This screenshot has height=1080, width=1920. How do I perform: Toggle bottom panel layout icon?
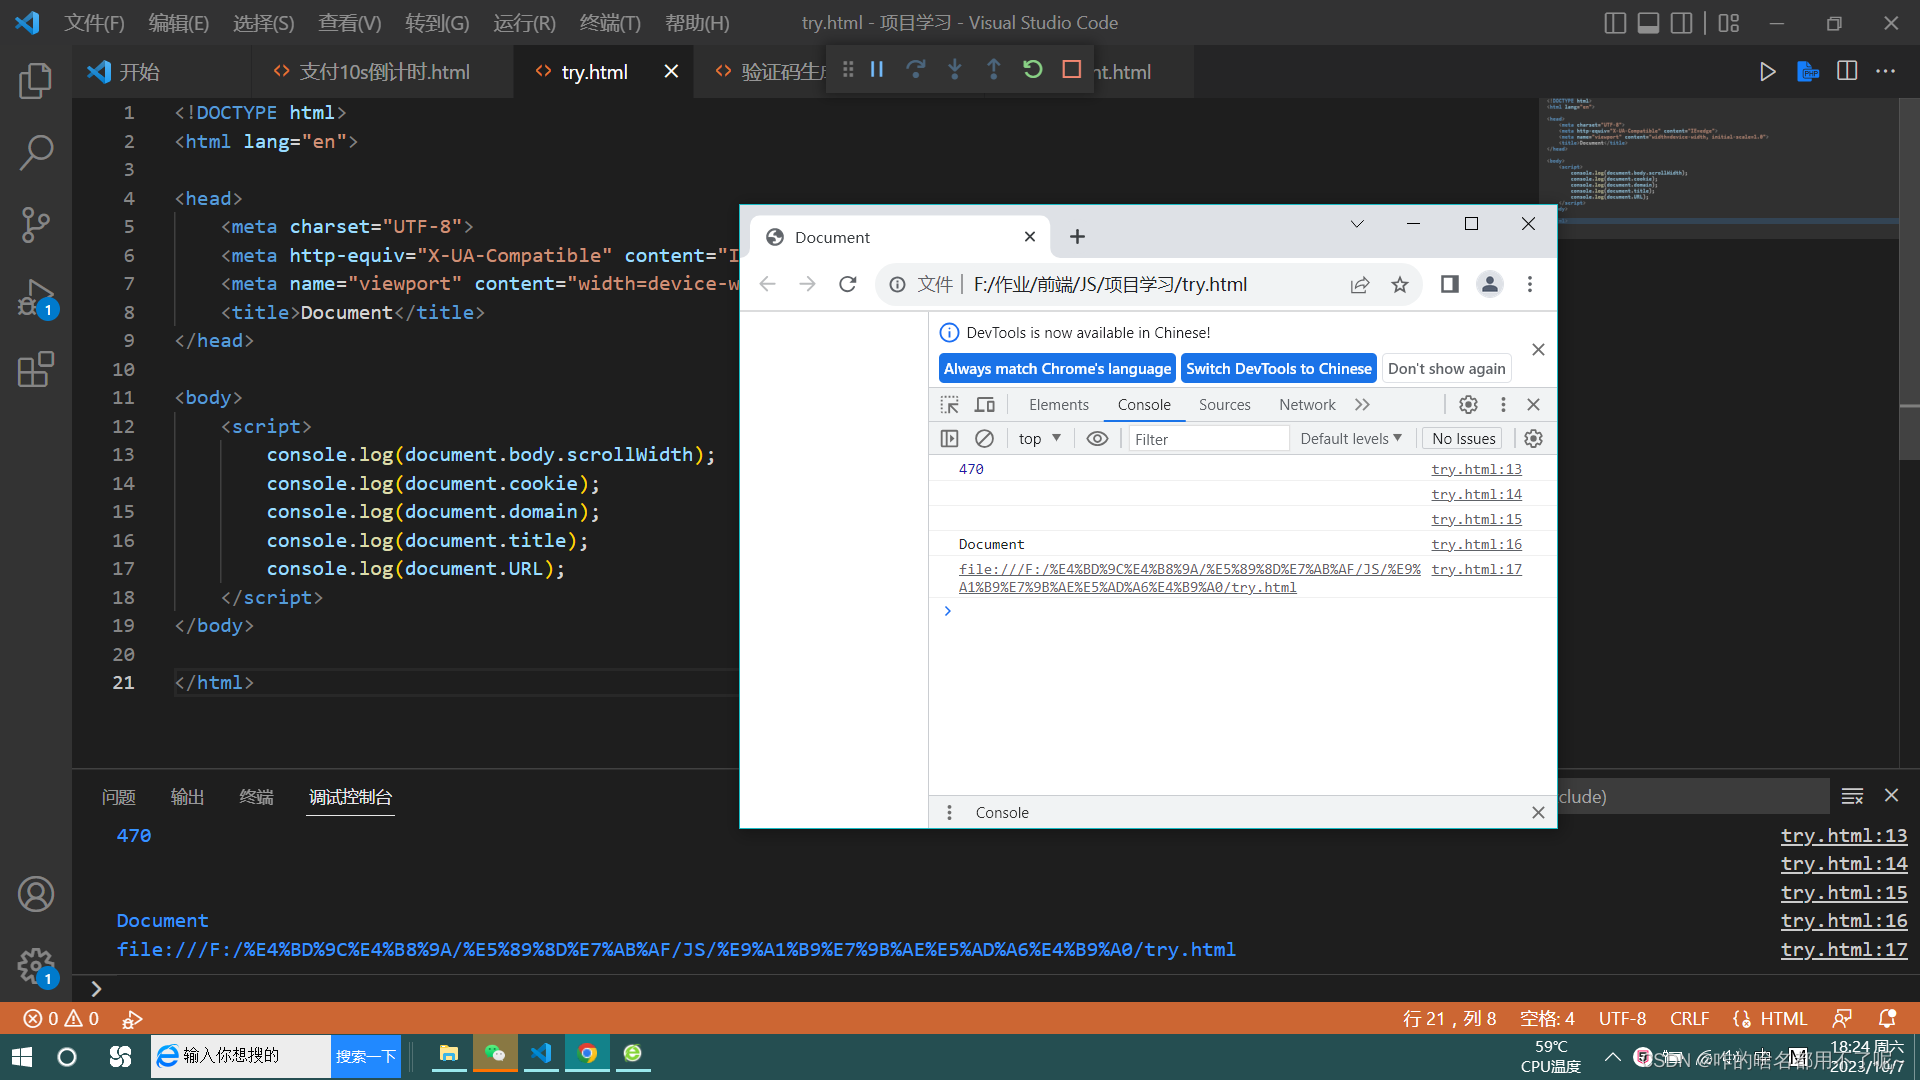click(x=1649, y=23)
